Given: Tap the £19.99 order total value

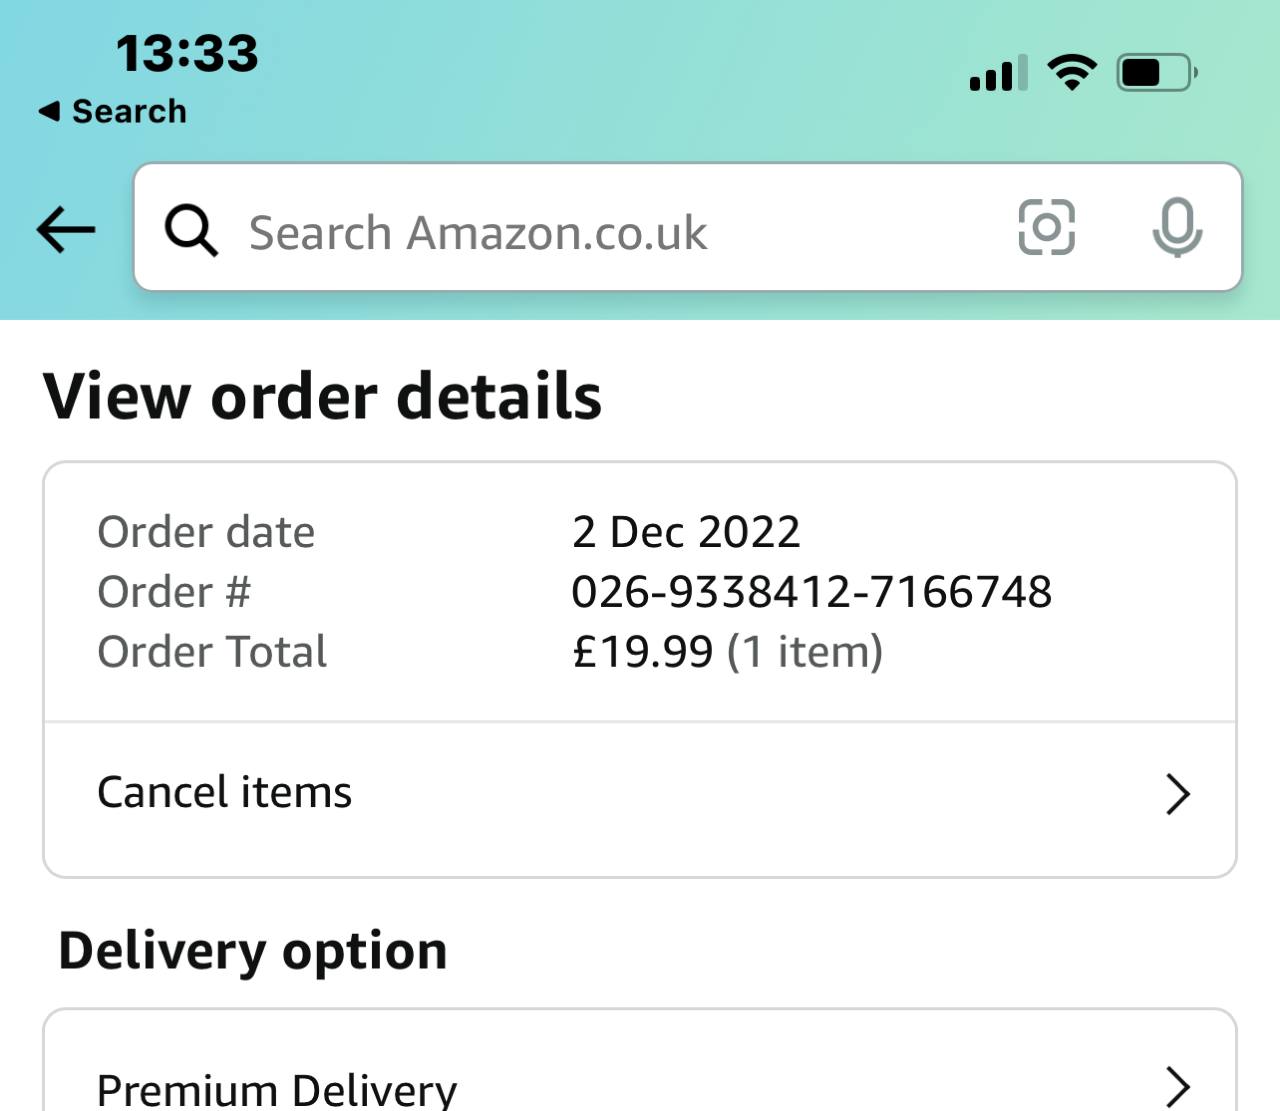Looking at the screenshot, I should pos(643,652).
